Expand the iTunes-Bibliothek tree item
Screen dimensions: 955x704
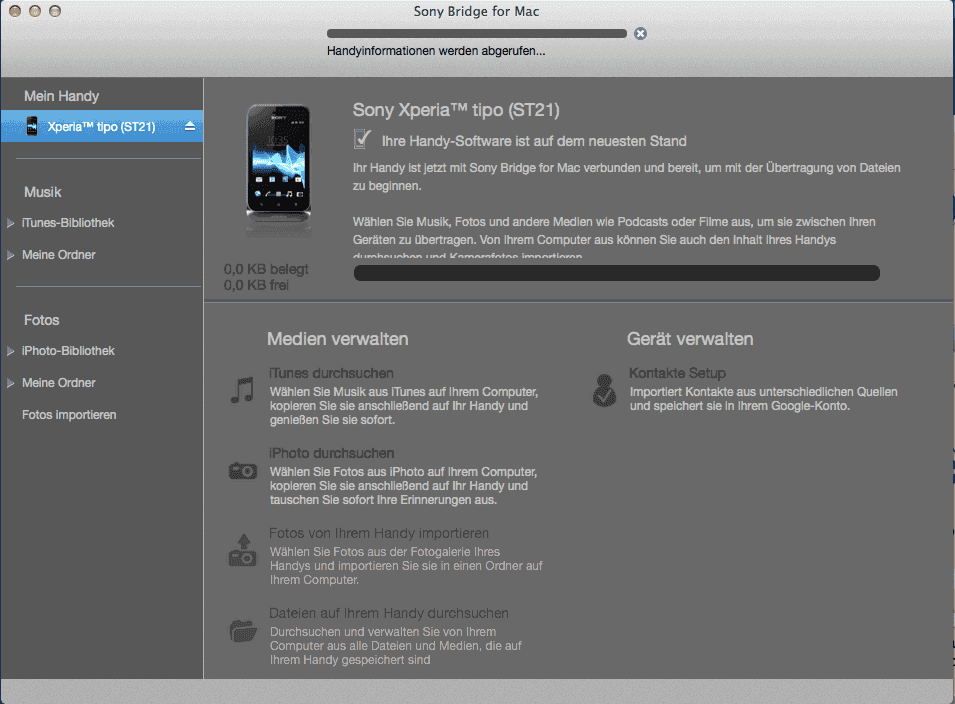coord(10,224)
